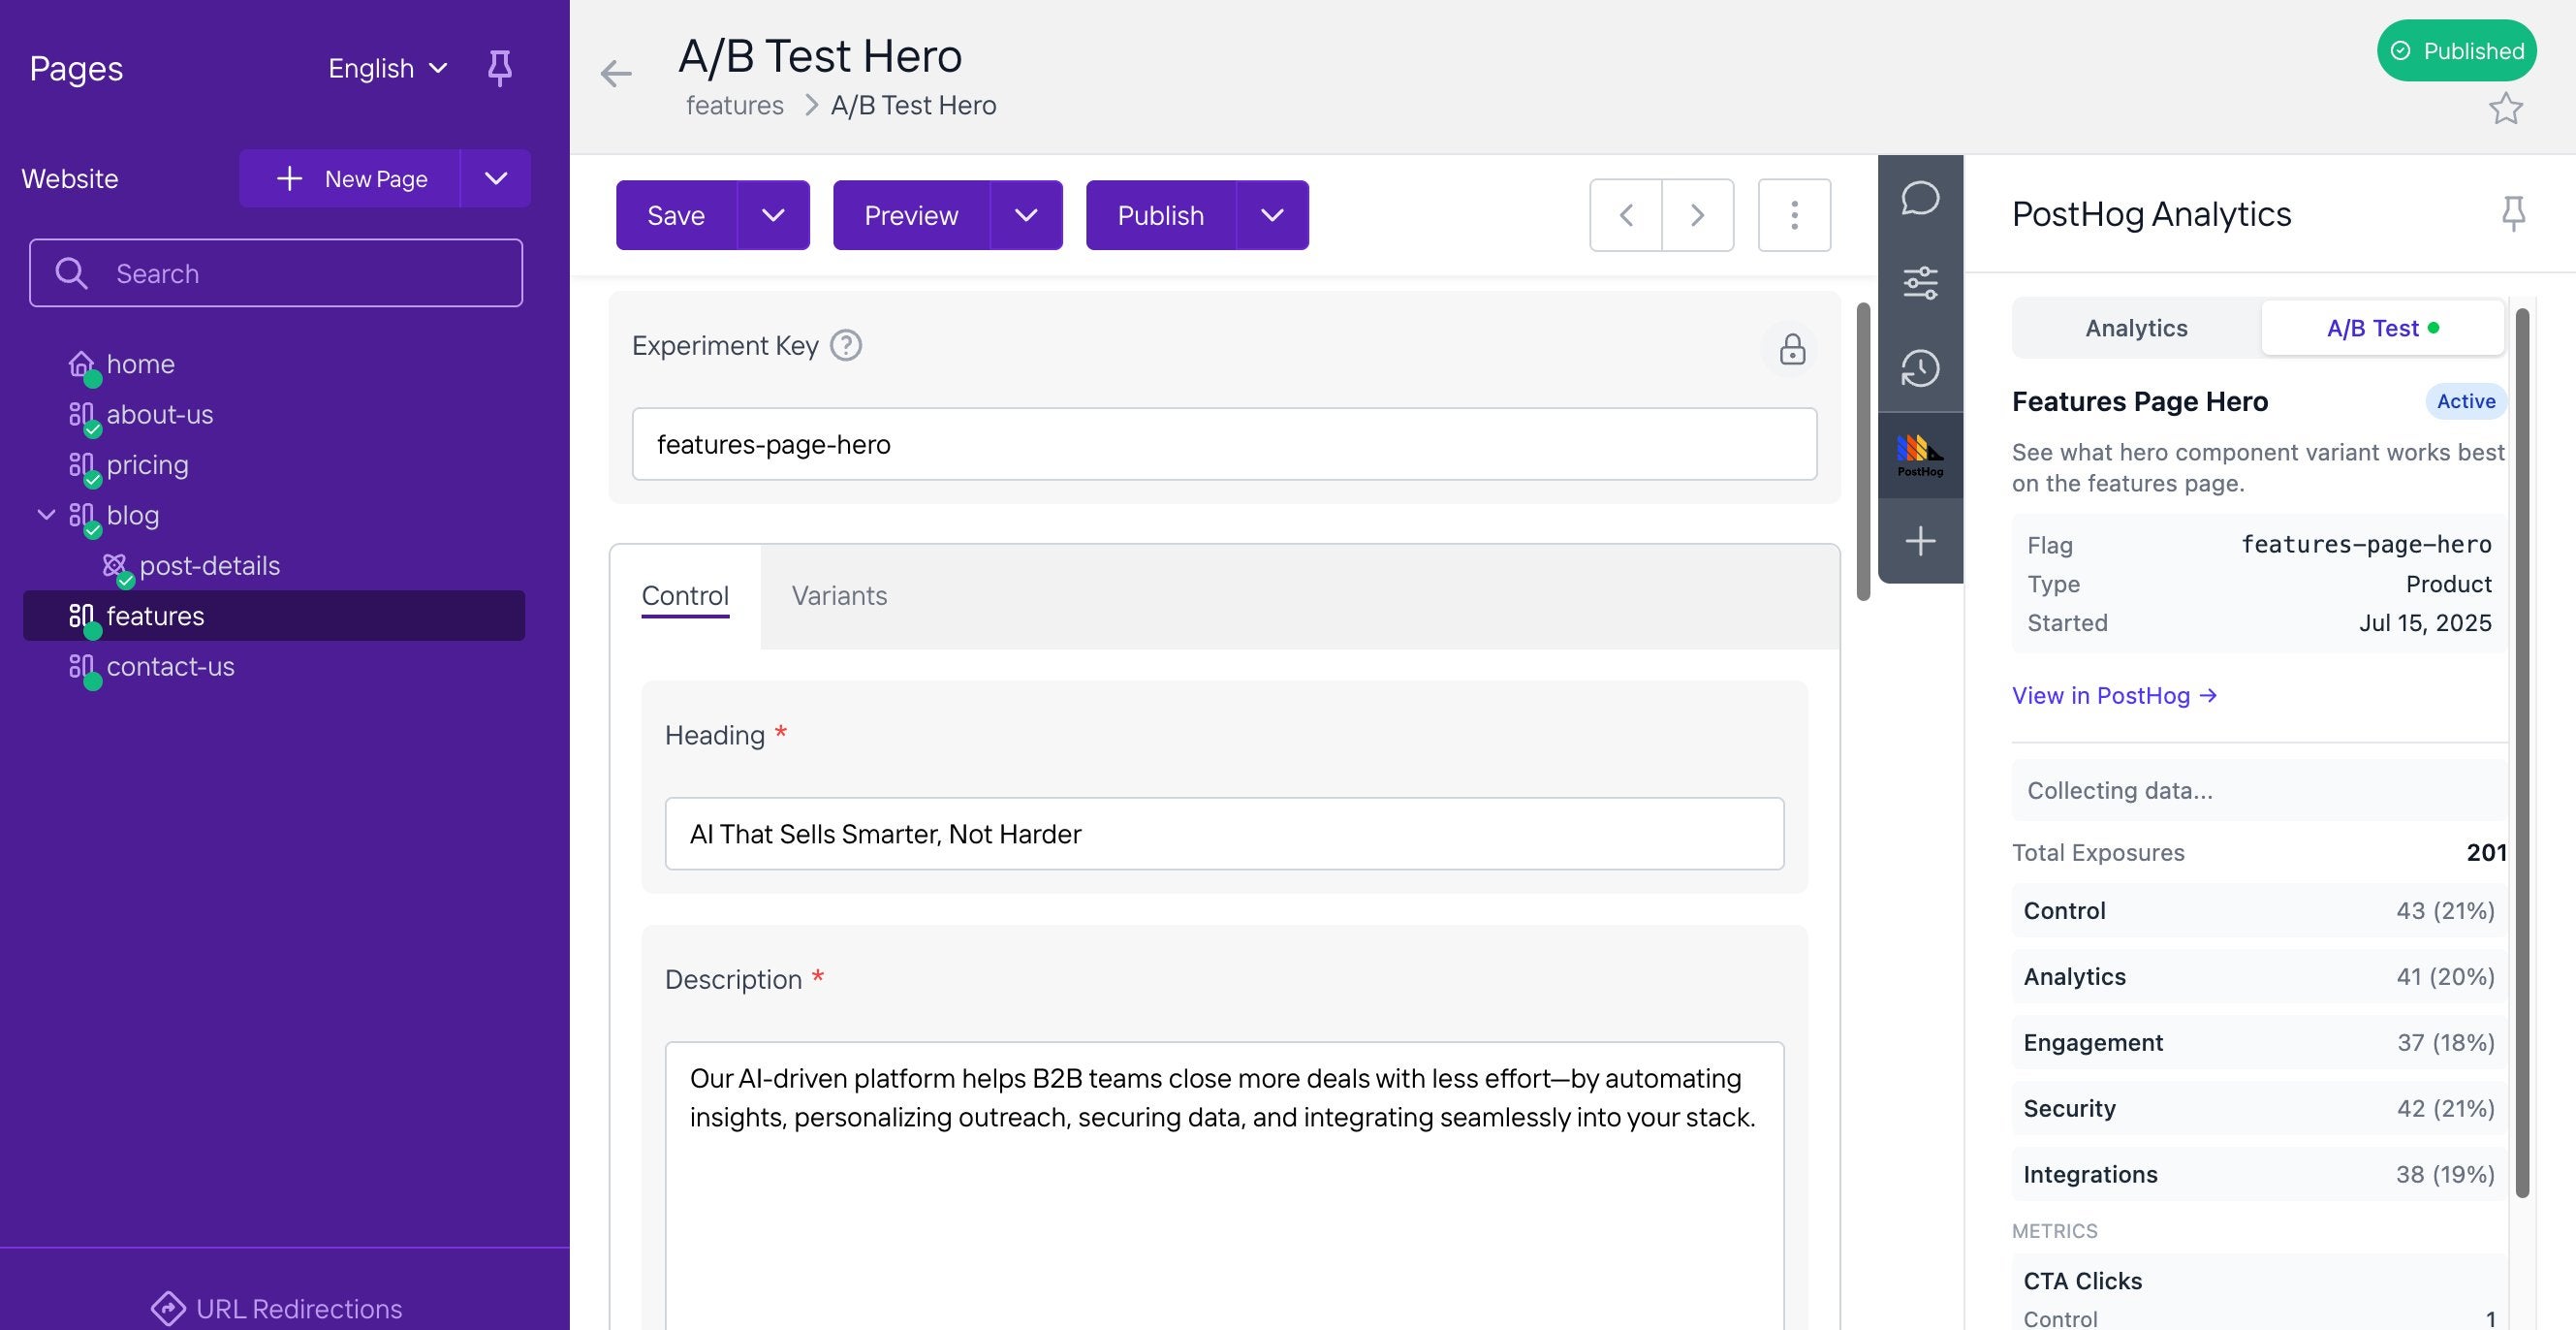Click the blog page icon
Viewport: 2576px width, 1330px height.
pos(82,515)
